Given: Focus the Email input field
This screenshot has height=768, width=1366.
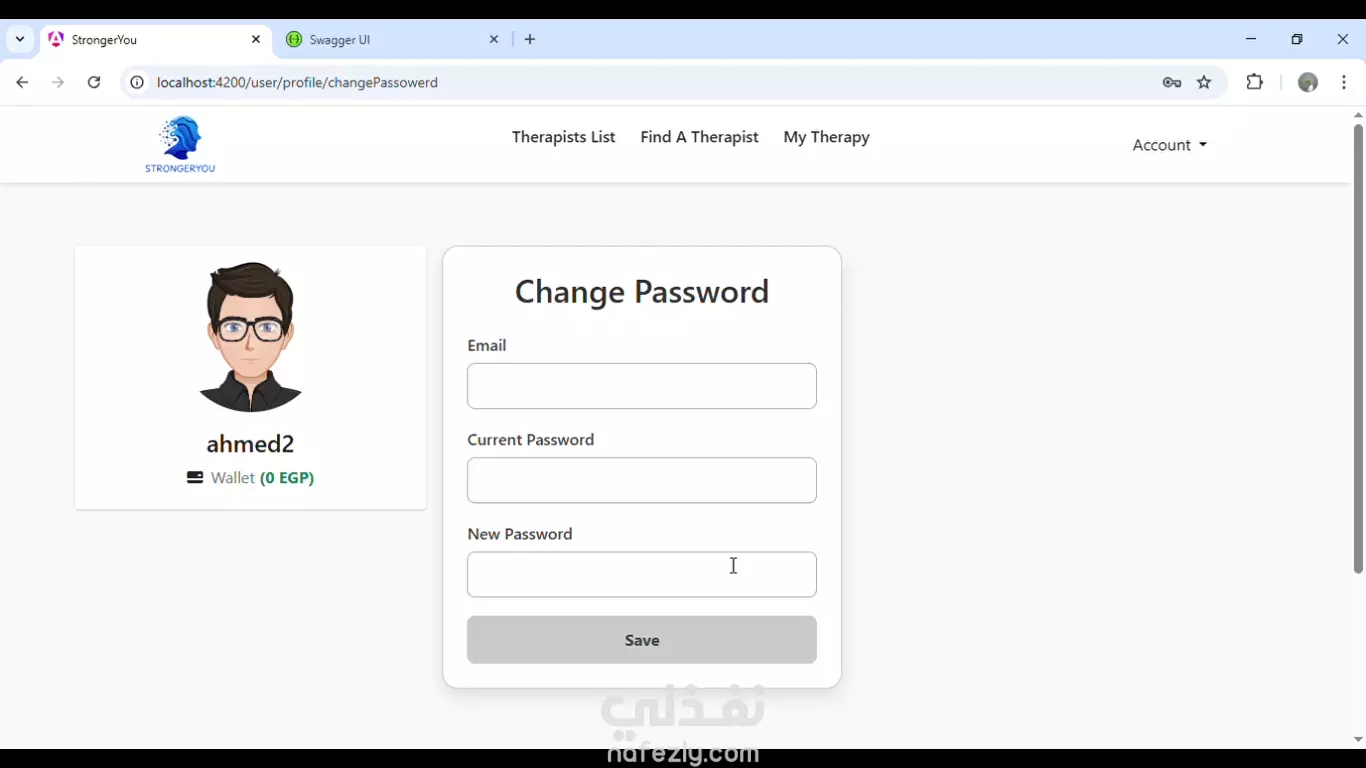Looking at the screenshot, I should pos(642,386).
